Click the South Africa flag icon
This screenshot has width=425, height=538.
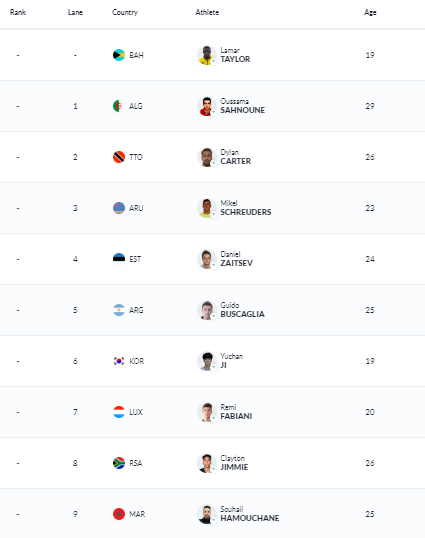119,463
